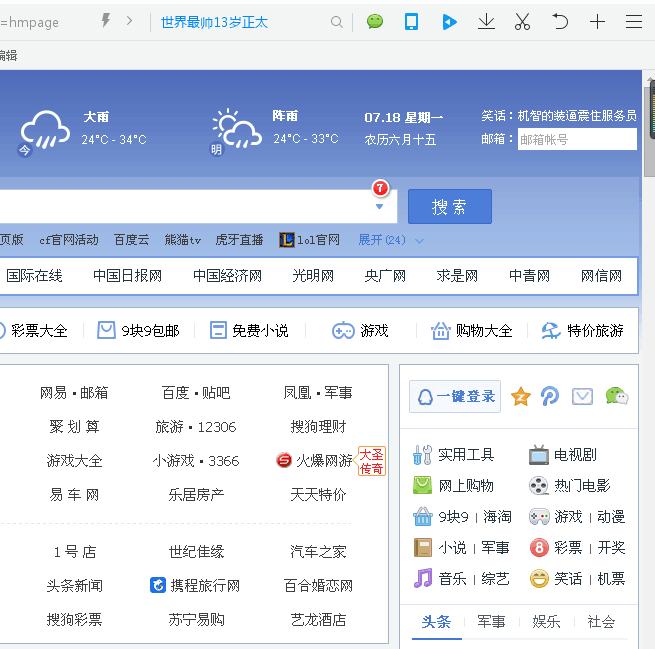Open the mobile phone icon in toolbar
655x649 pixels.
[411, 21]
